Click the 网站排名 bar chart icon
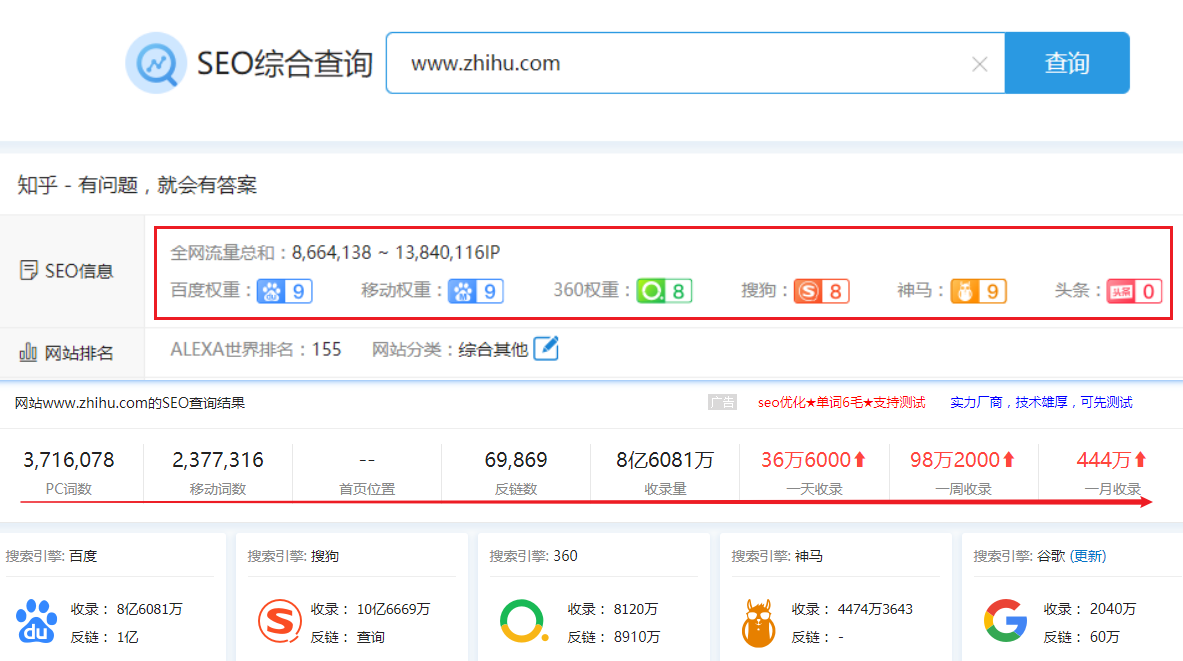The image size is (1183, 661). click(x=28, y=352)
